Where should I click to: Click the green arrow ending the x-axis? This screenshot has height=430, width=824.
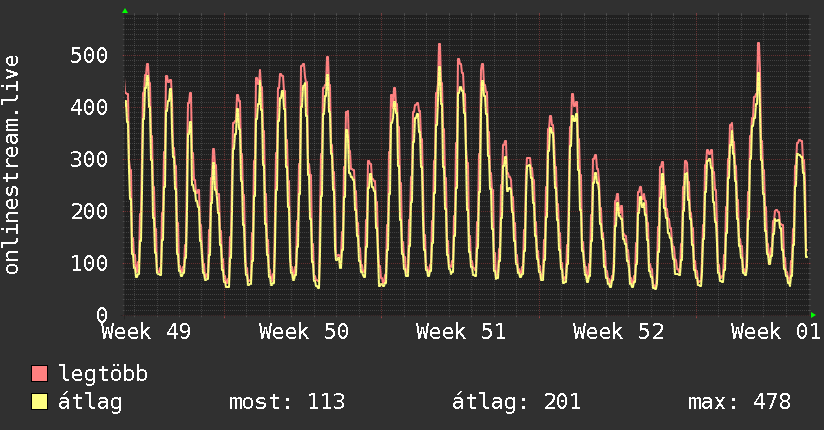(813, 315)
